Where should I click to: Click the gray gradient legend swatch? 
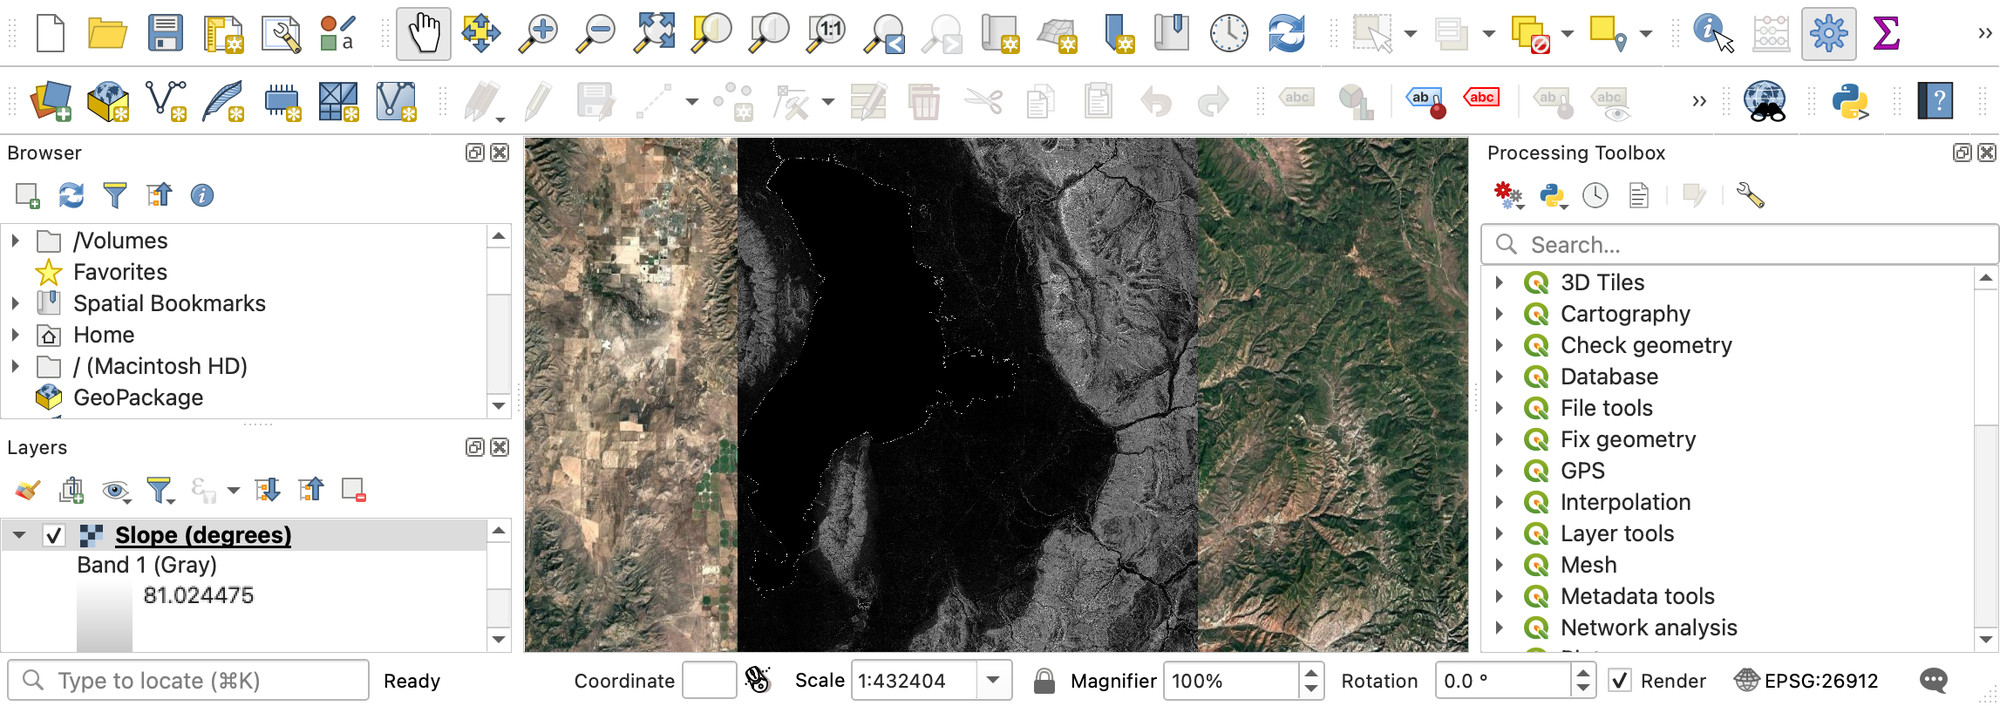104,617
